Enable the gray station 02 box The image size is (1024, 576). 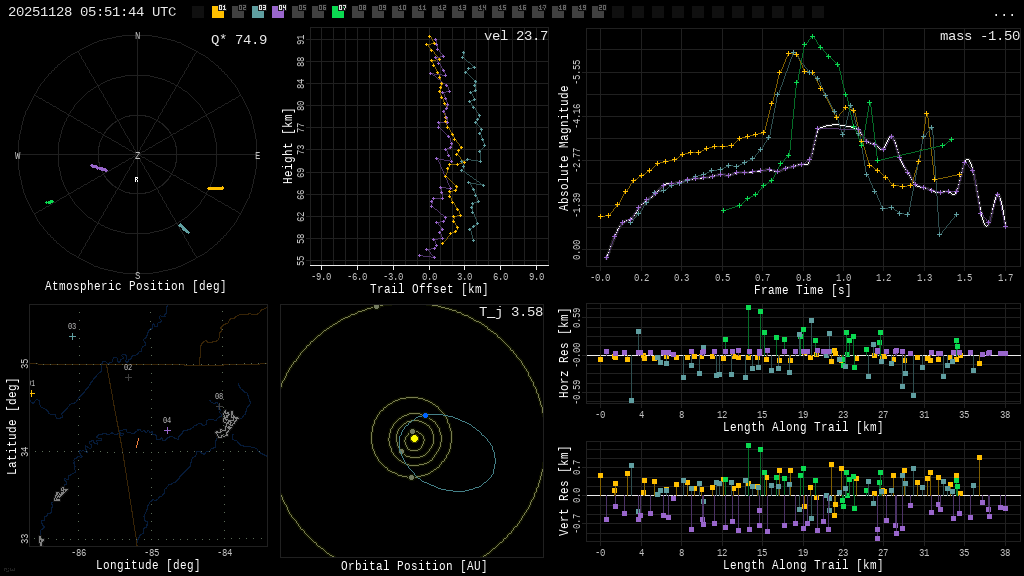point(238,12)
